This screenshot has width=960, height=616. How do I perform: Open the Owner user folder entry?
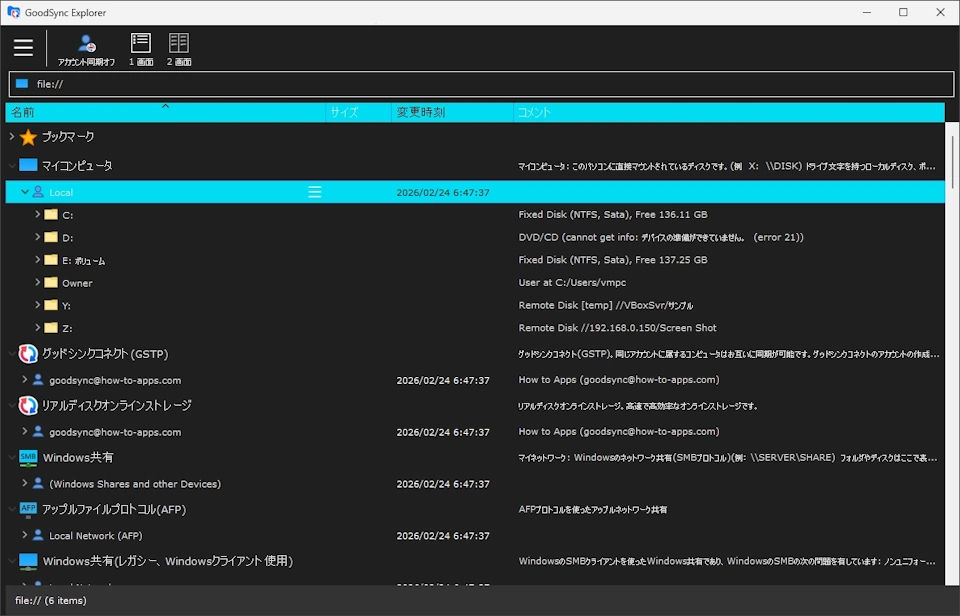(75, 282)
